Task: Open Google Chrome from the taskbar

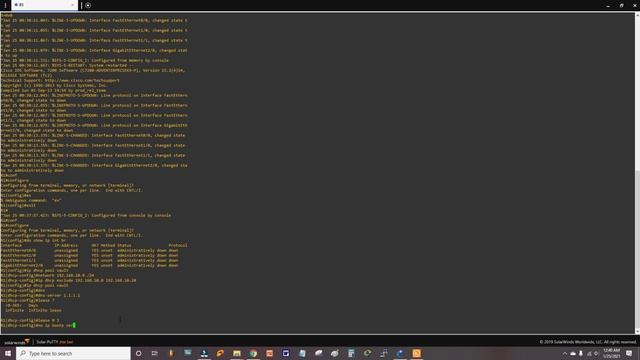Action: (x=253, y=353)
